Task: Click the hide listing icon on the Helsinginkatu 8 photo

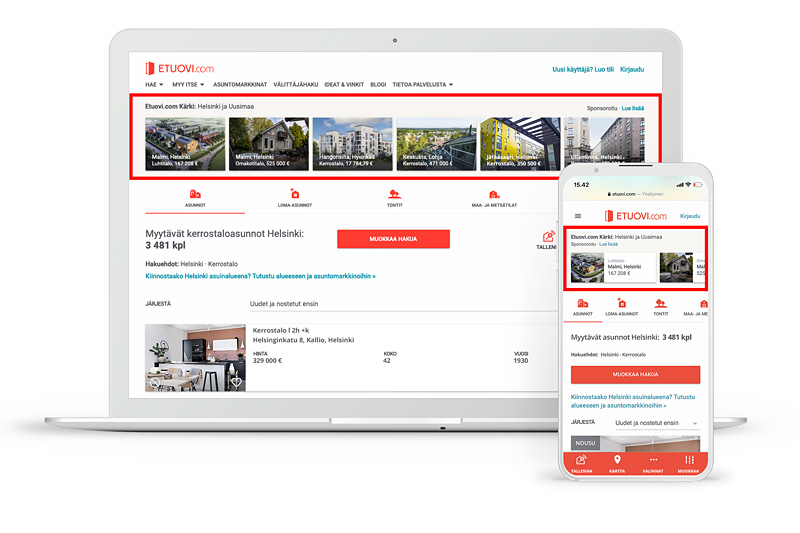Action: tap(155, 382)
